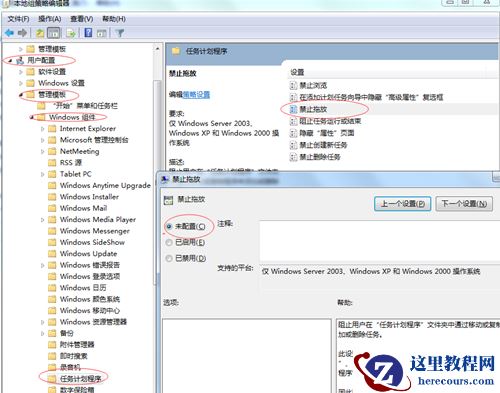The image size is (500, 393).
Task: Open the 帮助(H) menu
Action: (x=114, y=19)
